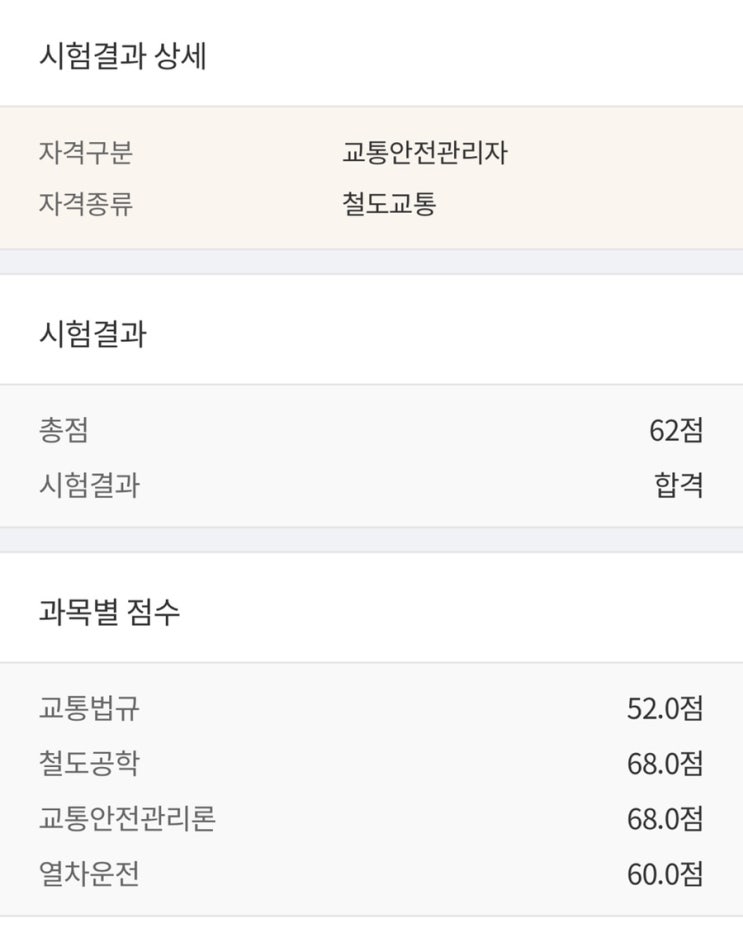This screenshot has width=743, height=928.
Task: Select the 철도공학 subject label
Action: coord(89,764)
